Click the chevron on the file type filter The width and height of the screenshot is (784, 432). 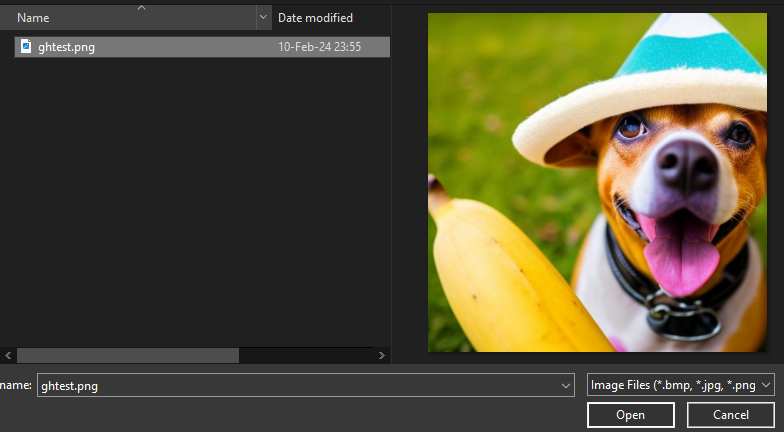point(766,385)
